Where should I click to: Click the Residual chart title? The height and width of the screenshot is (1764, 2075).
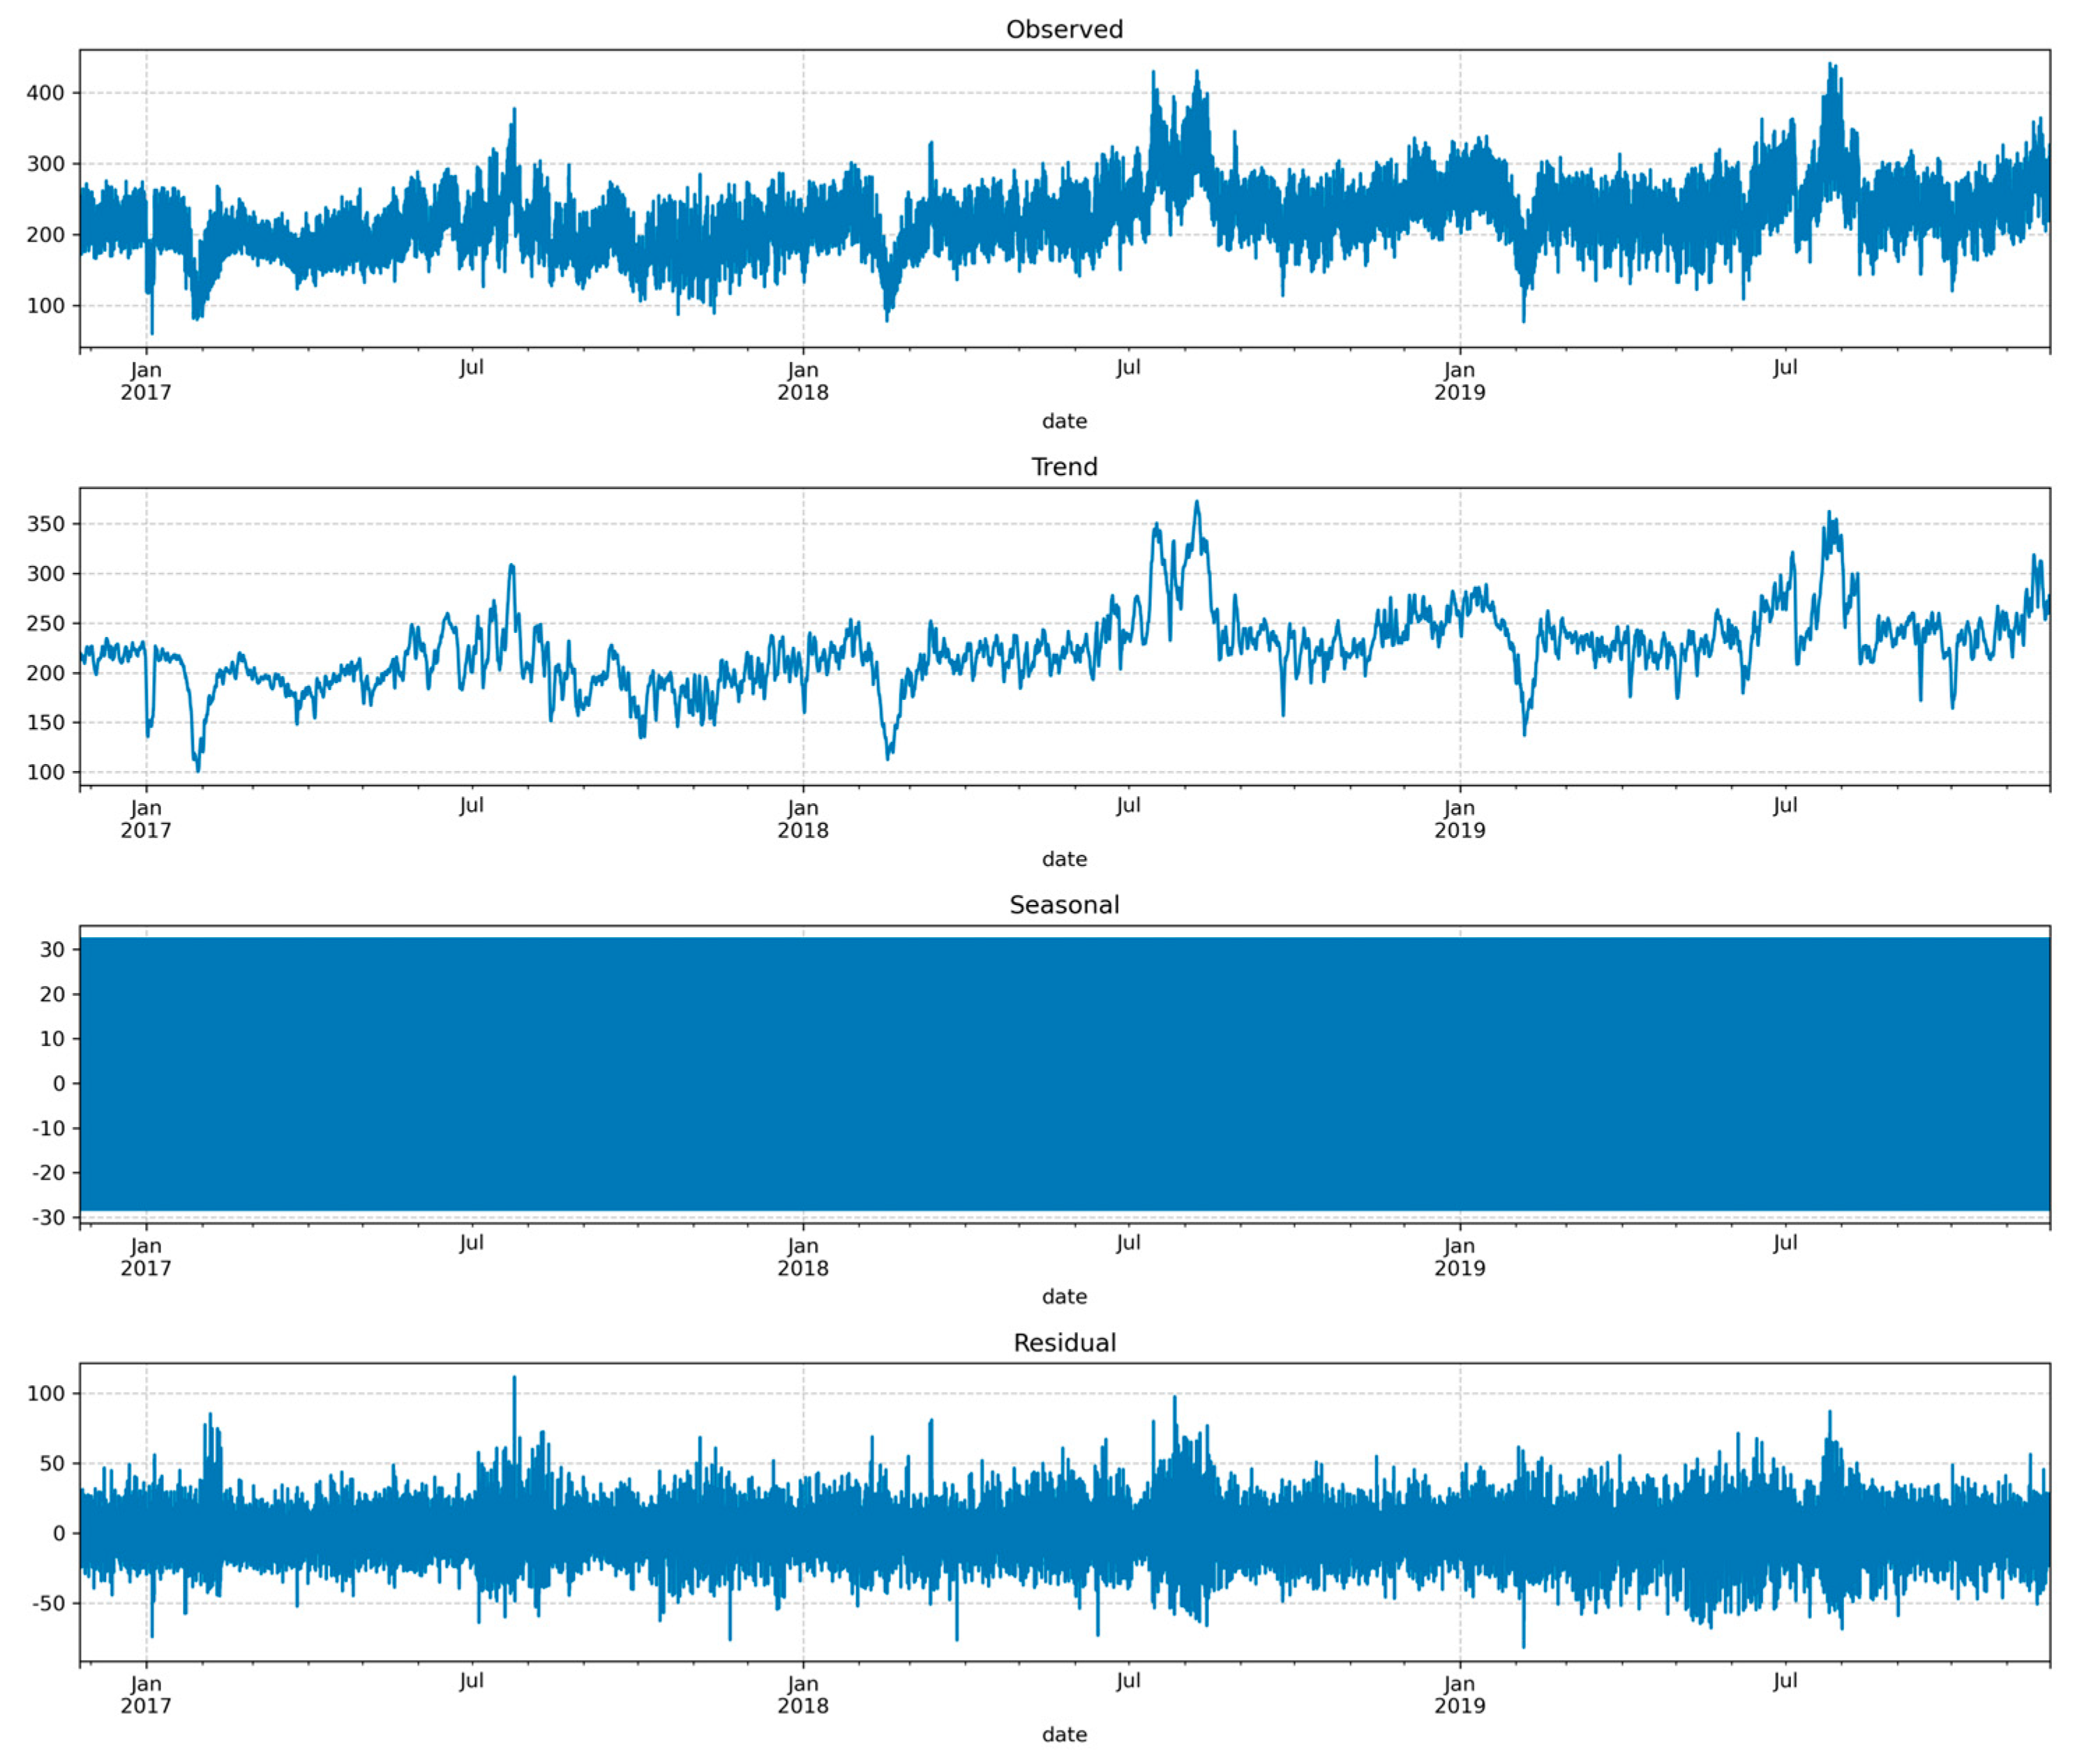pos(1064,1343)
